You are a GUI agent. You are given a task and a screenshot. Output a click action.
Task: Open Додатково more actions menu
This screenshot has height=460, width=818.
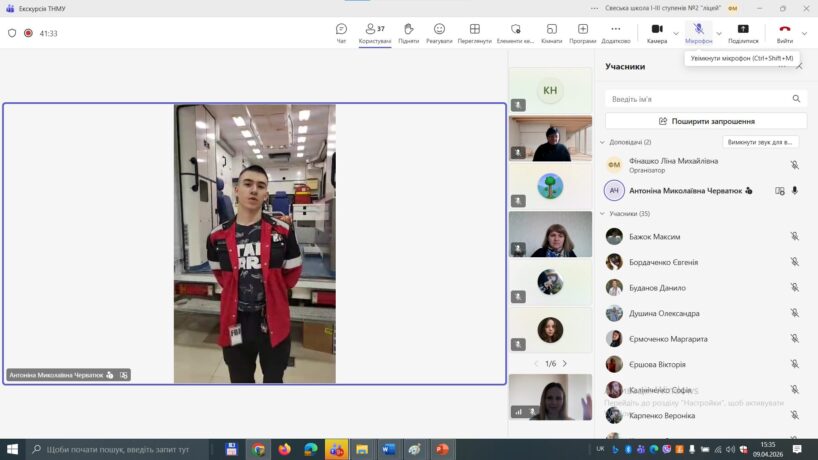(x=615, y=32)
